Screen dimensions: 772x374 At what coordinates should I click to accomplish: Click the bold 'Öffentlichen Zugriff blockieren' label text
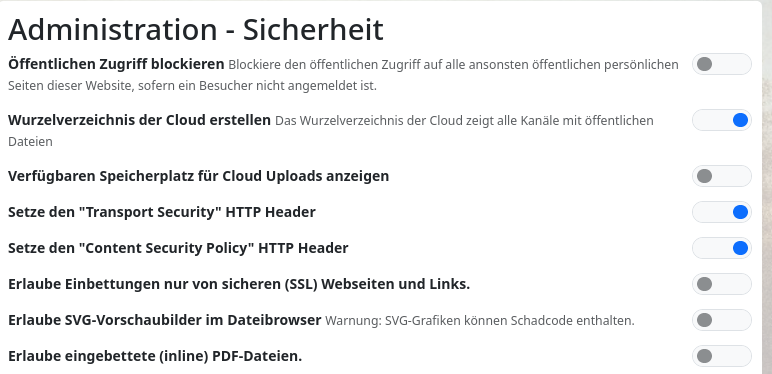click(116, 64)
